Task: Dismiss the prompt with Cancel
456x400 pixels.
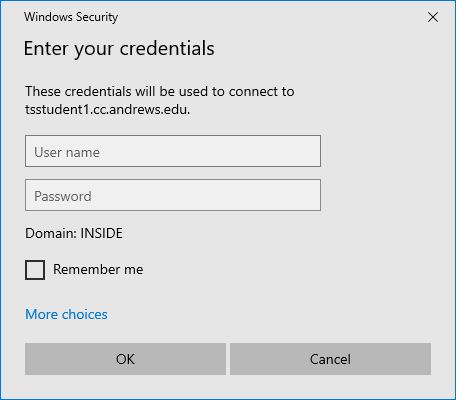Action: click(330, 359)
